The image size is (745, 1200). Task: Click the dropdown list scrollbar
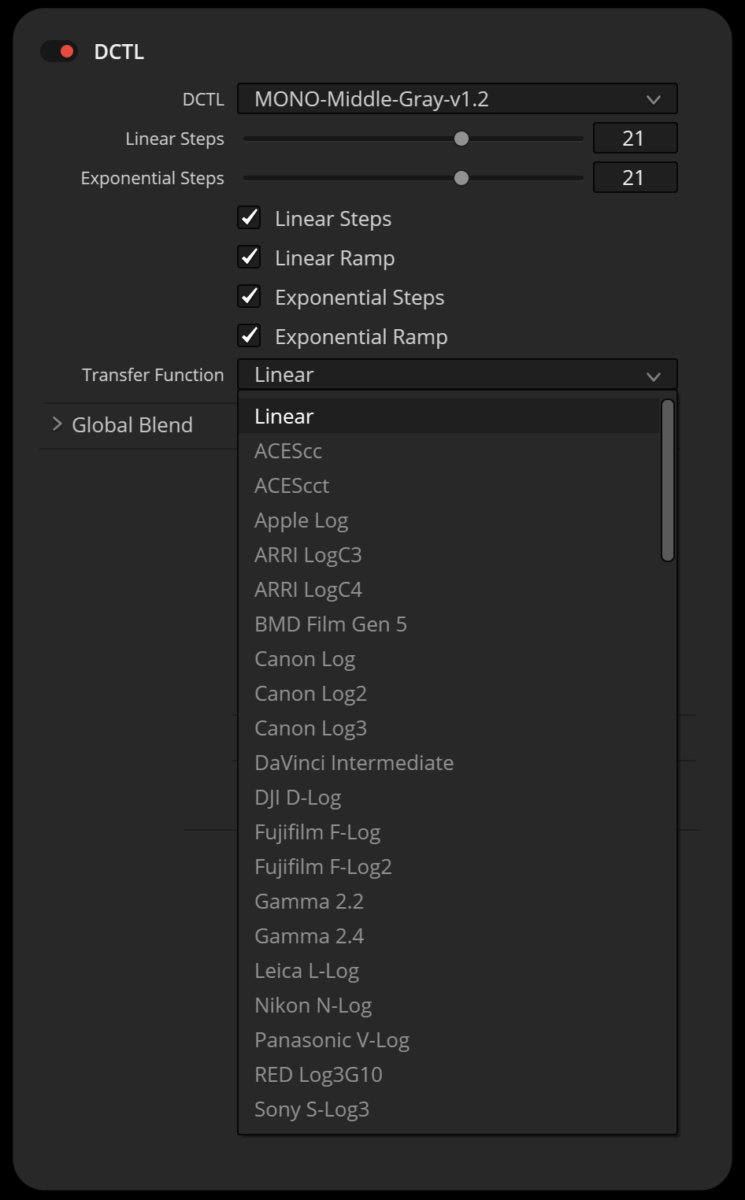(667, 480)
